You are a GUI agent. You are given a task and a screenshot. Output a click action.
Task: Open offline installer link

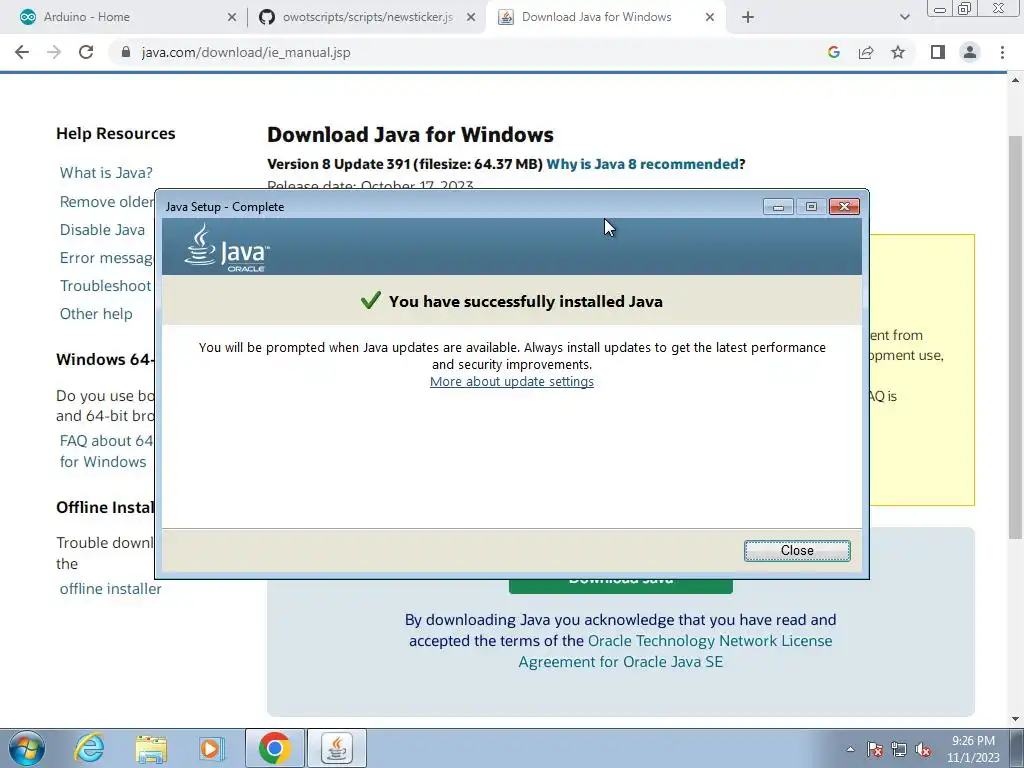[110, 589]
